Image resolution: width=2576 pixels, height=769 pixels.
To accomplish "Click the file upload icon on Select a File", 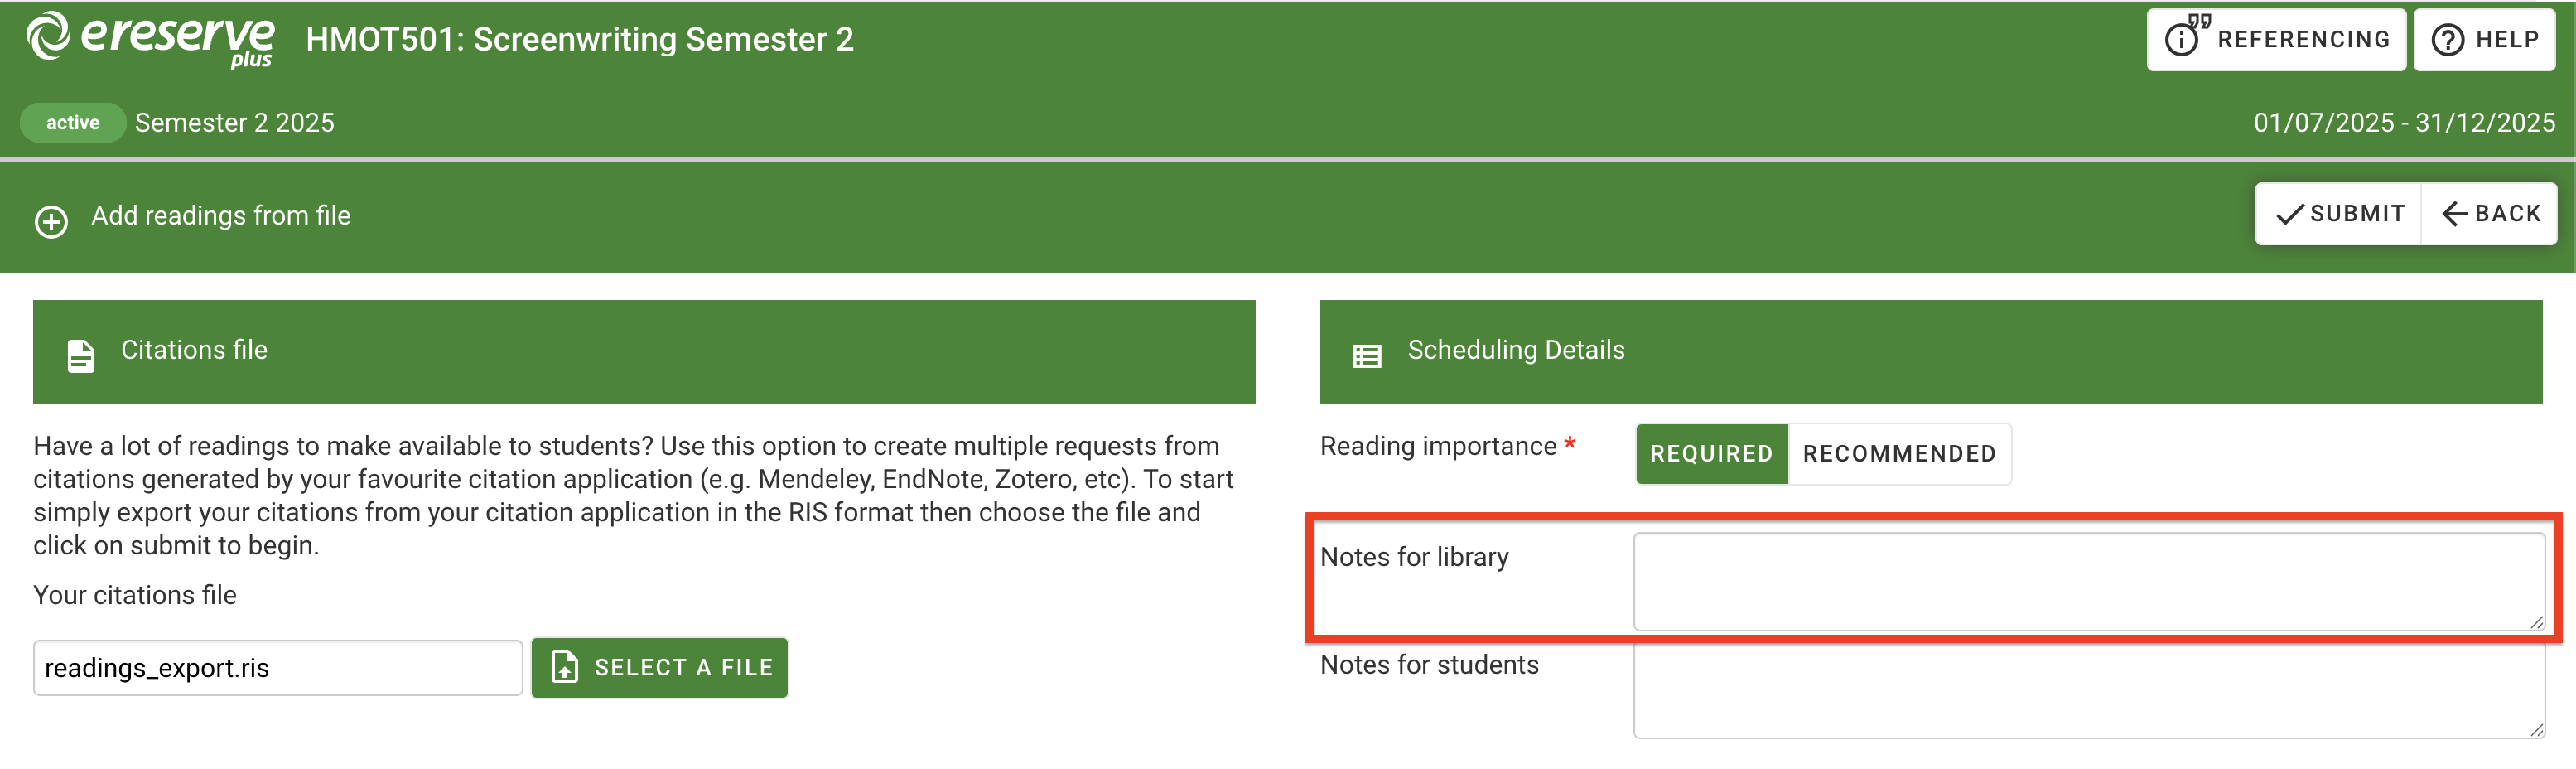I will [x=565, y=667].
